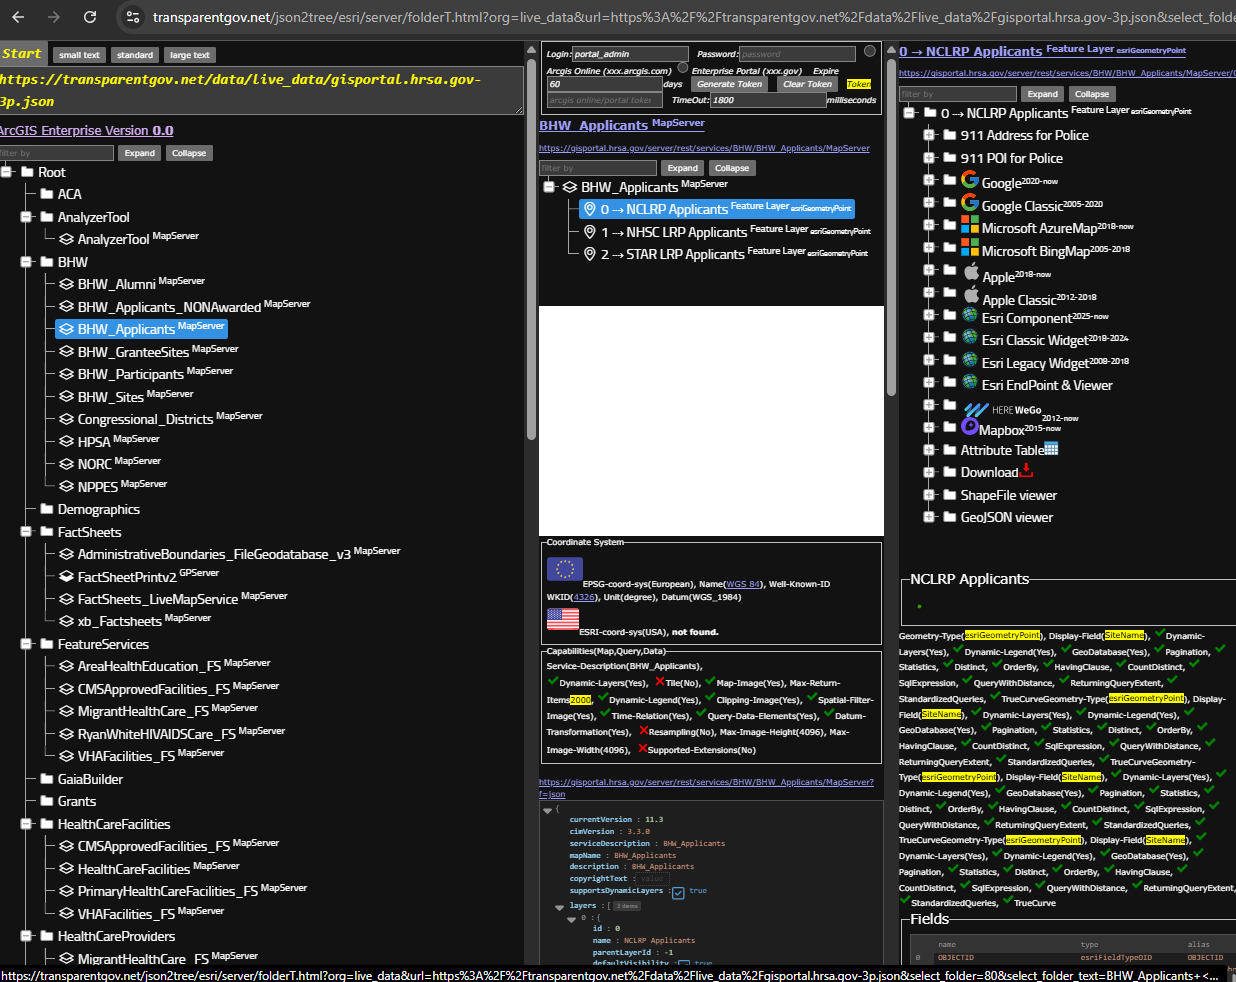Expand the 911 Address for Police folder
Screen dimensions: 1236x982
pyautogui.click(x=928, y=135)
